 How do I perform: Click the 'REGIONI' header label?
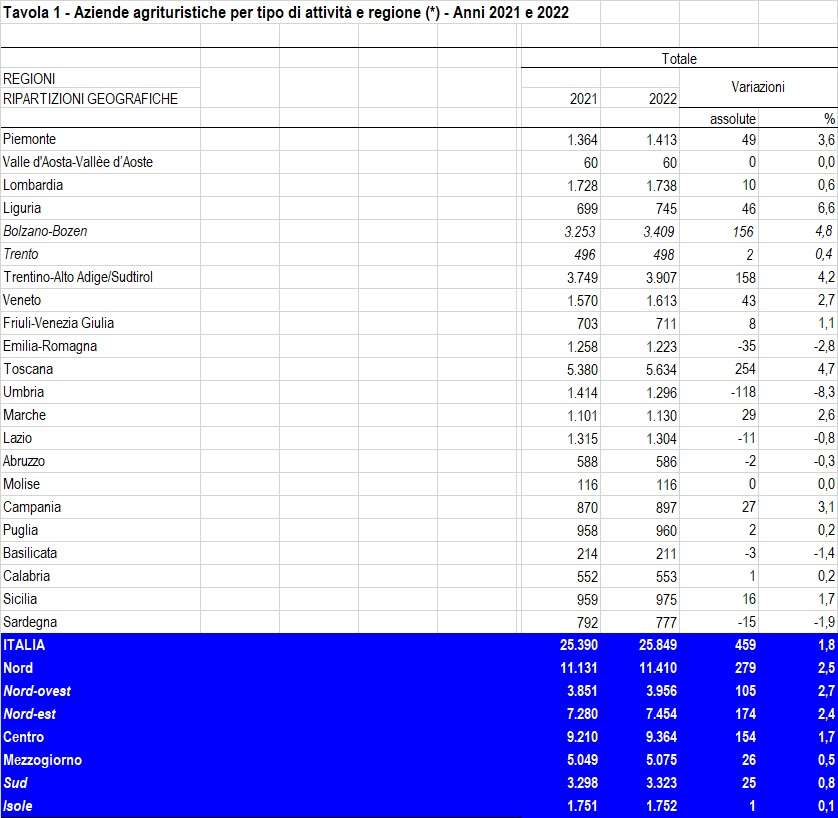(29, 78)
